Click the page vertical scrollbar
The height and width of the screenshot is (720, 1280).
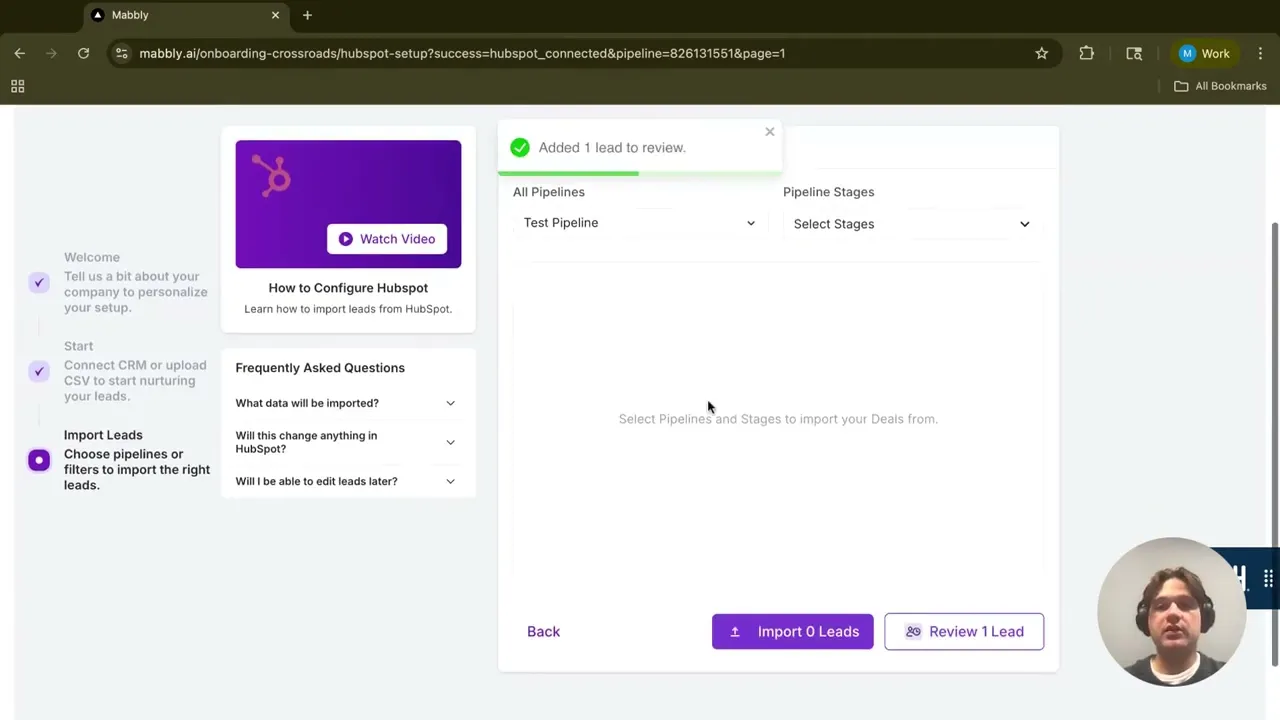(1274, 443)
